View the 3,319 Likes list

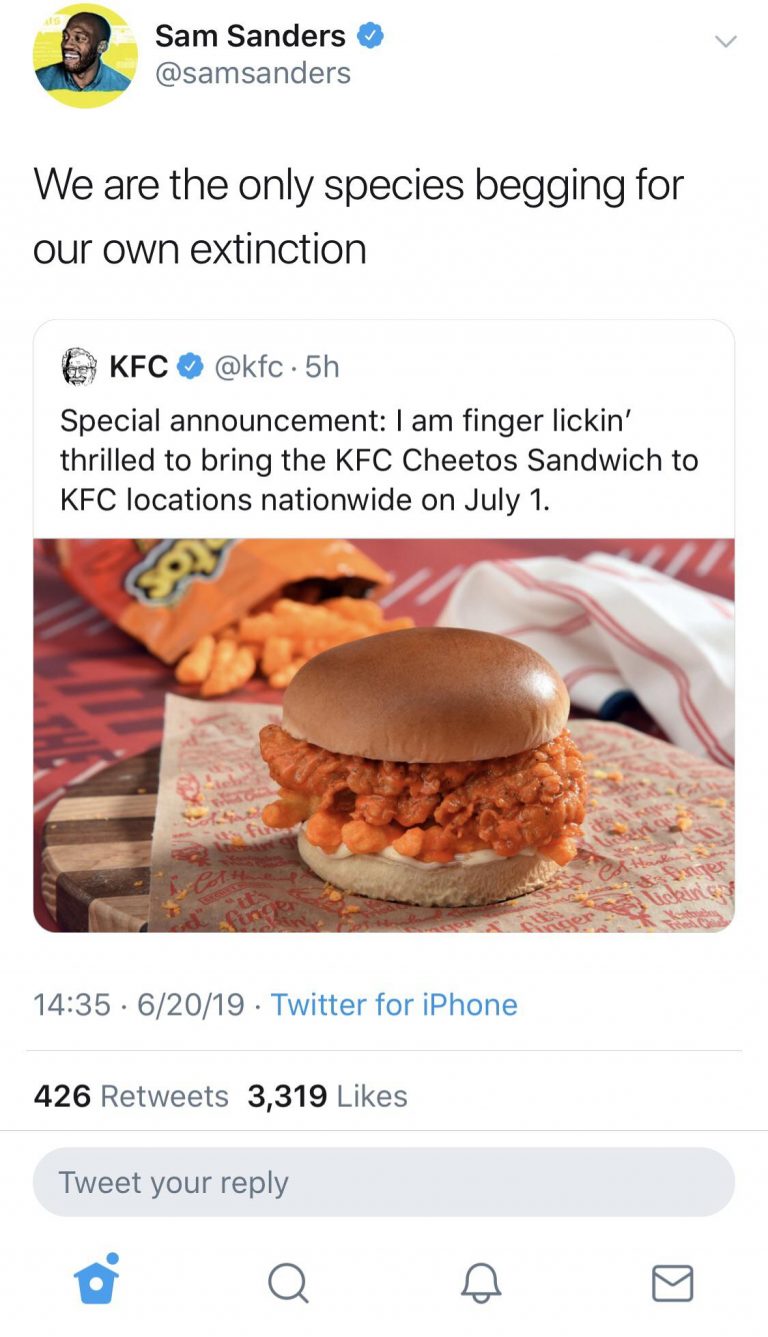click(x=327, y=1096)
